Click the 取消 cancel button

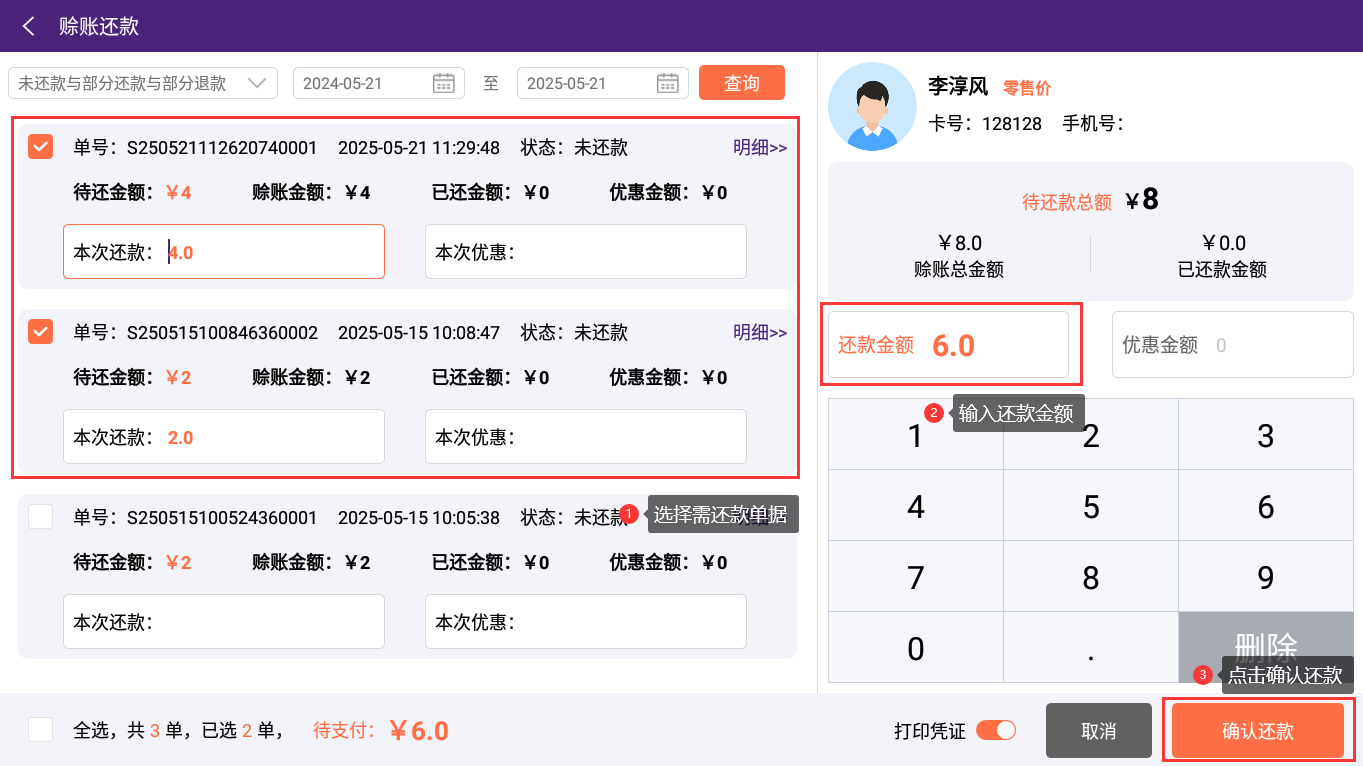click(x=1098, y=731)
